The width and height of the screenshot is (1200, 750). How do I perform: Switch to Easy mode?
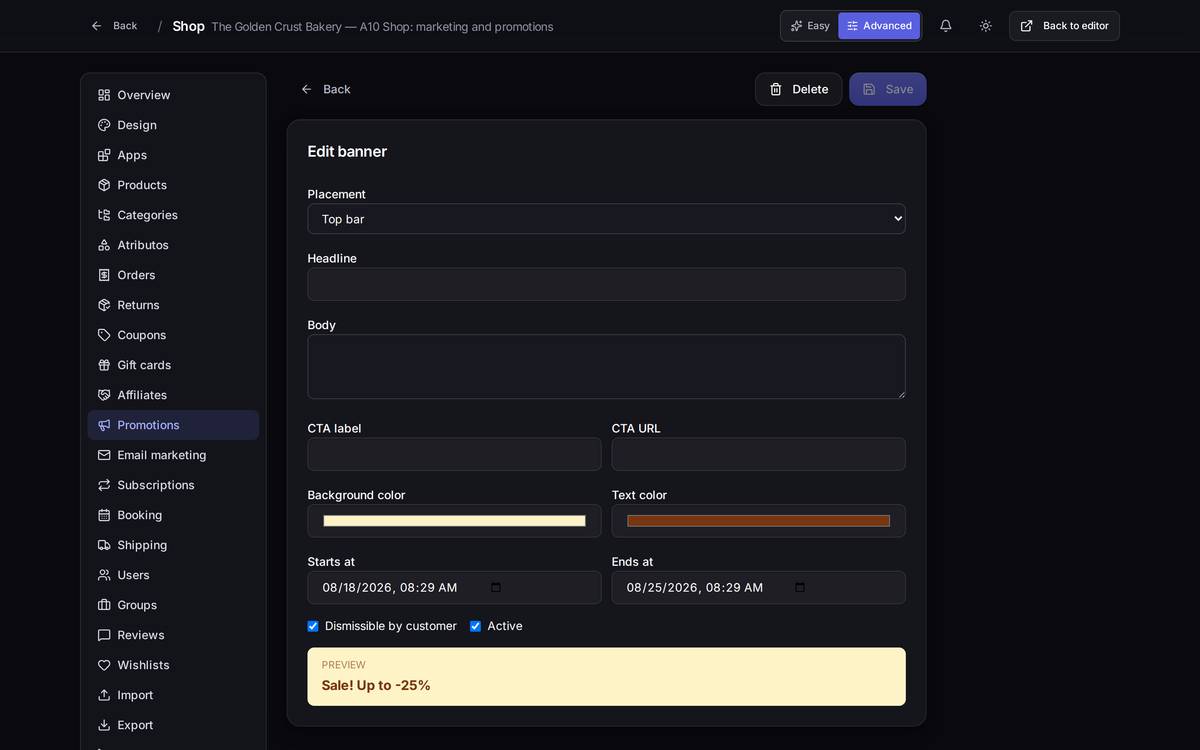click(x=810, y=26)
